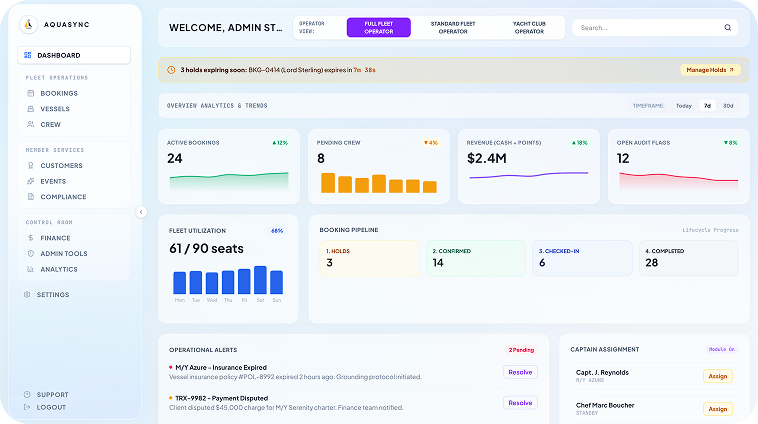This screenshot has width=758, height=424.
Task: Click the Events sparkle icon
Action: pos(30,181)
